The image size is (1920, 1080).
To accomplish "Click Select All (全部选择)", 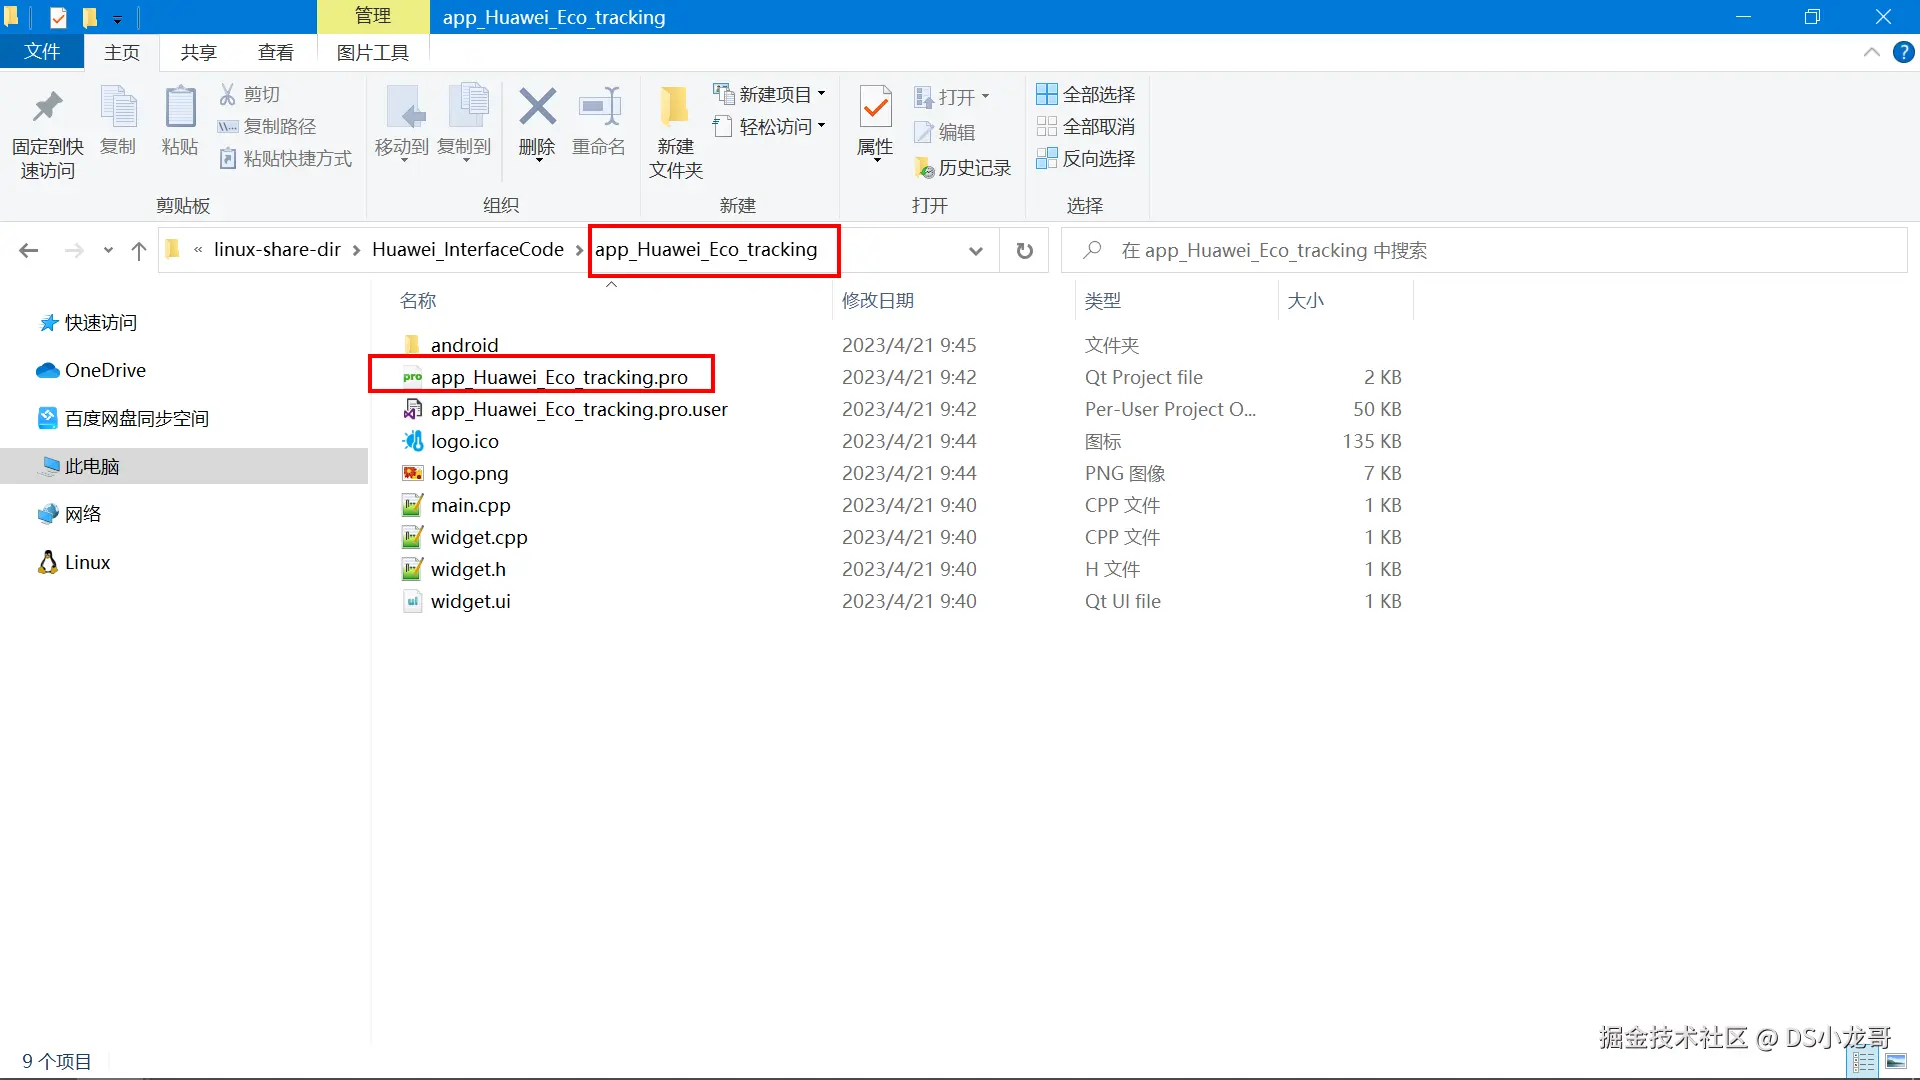I will (1086, 94).
